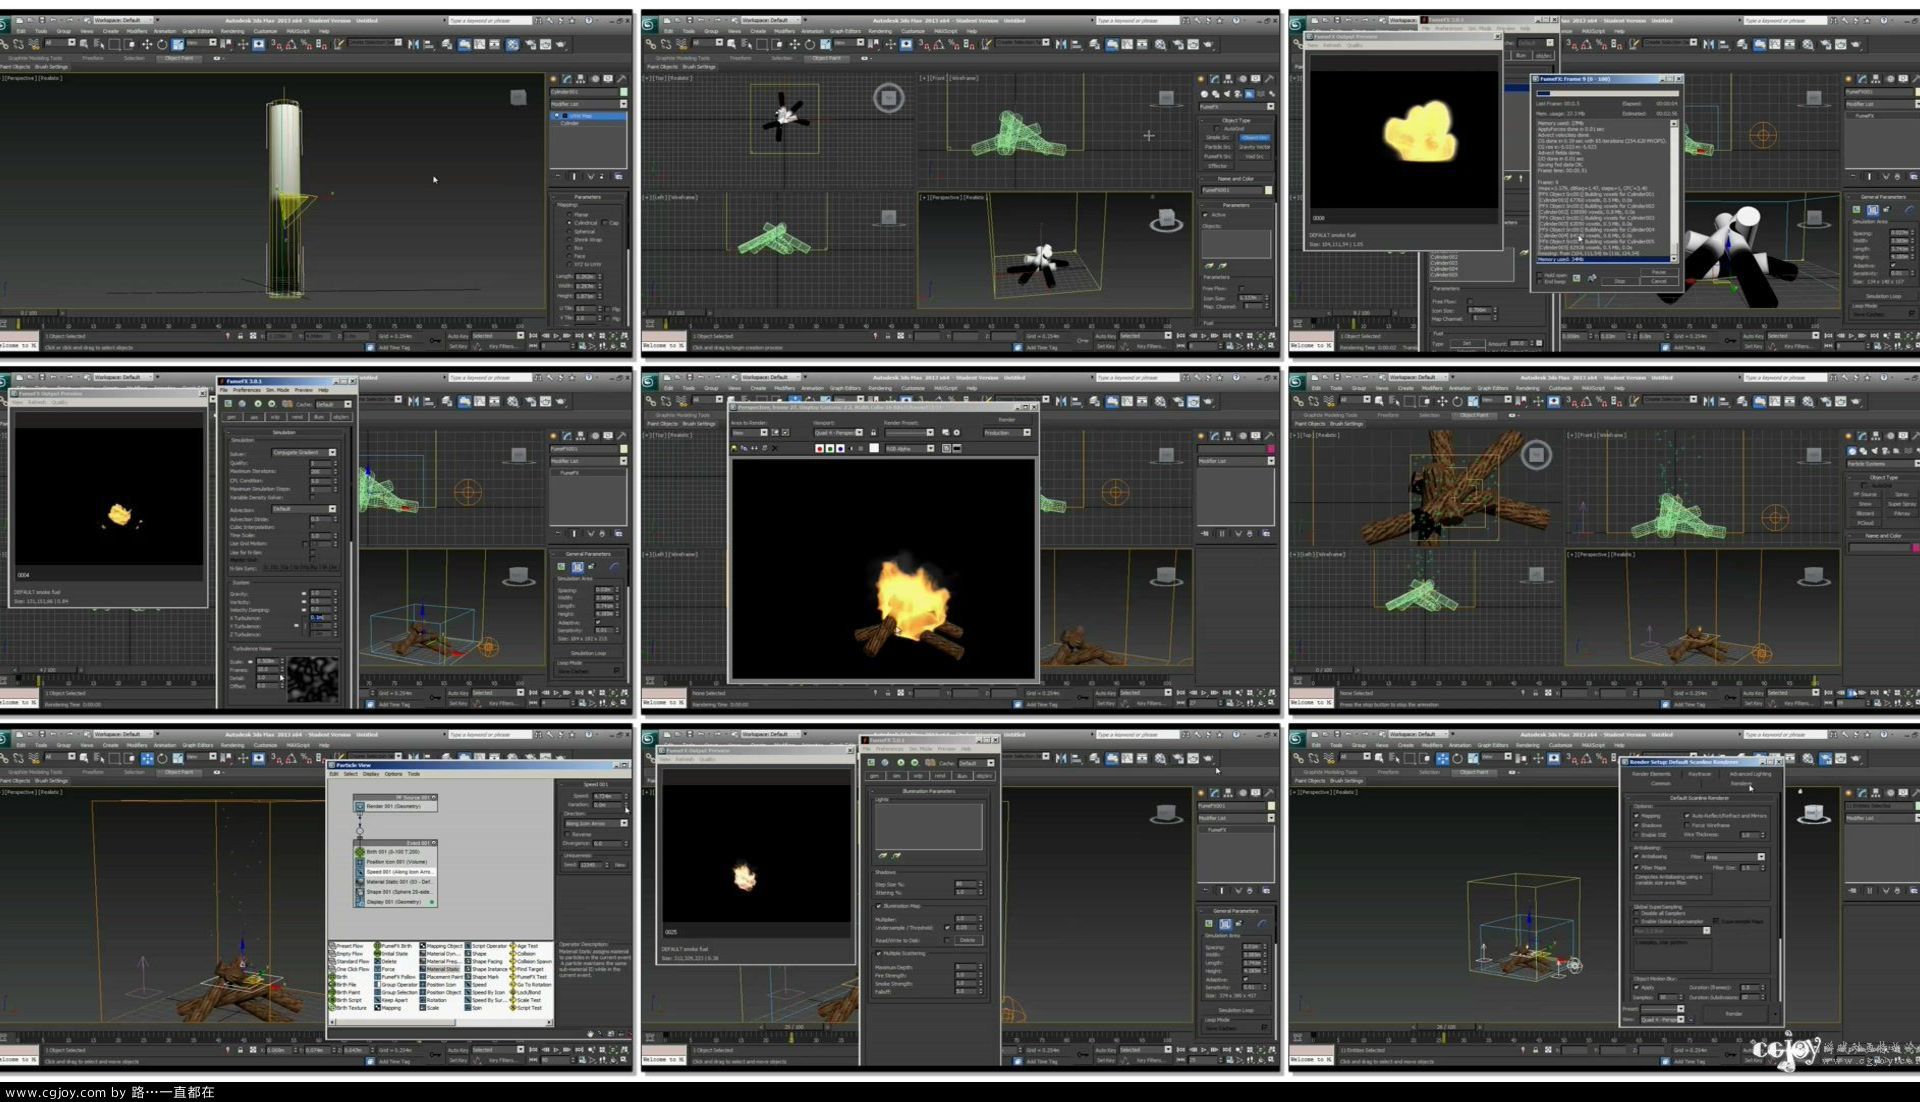This screenshot has height=1102, width=1920.
Task: Open Display panel tab in cylinder screenshot
Action: pyautogui.click(x=607, y=78)
